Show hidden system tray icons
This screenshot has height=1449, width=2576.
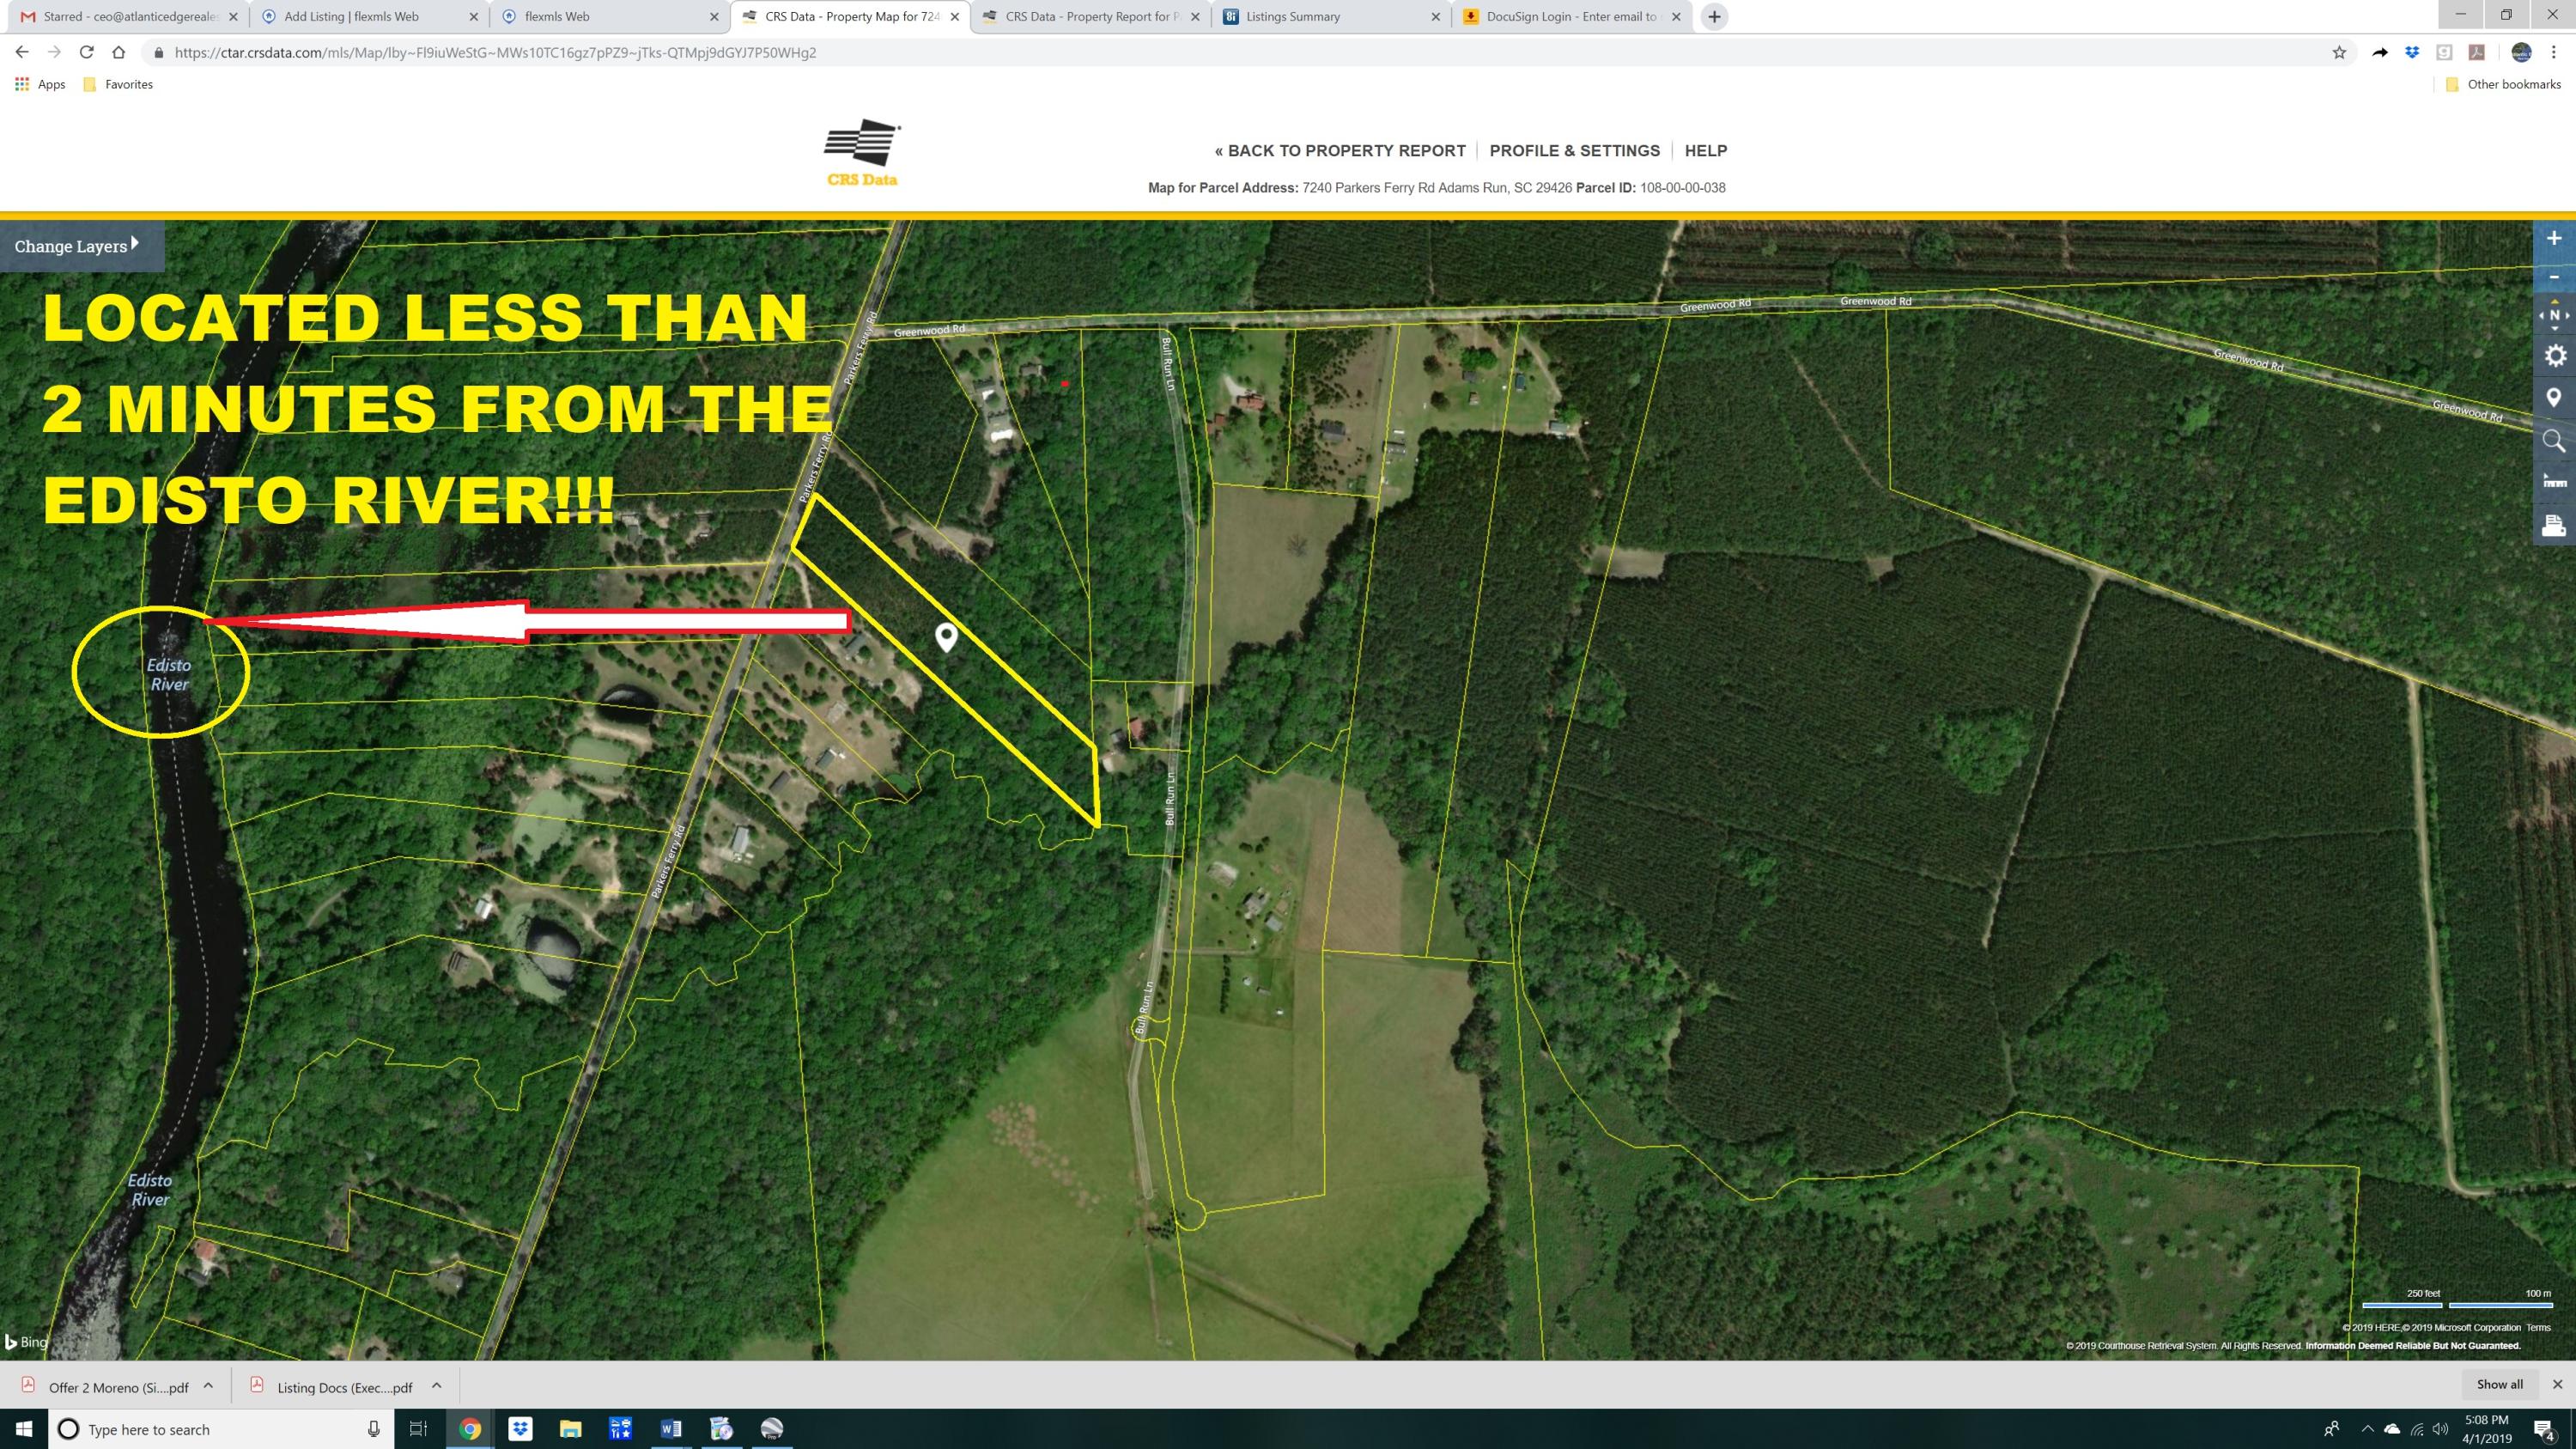click(x=2367, y=1429)
